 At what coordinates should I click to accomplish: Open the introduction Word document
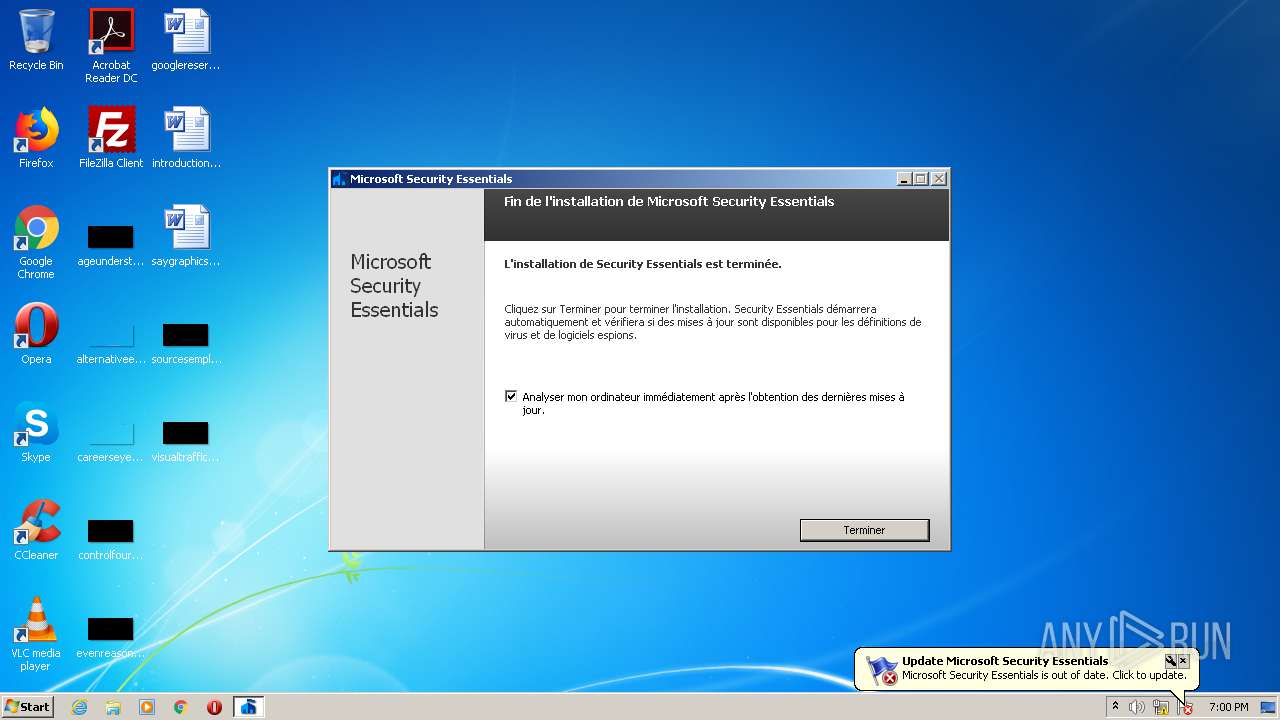pyautogui.click(x=186, y=138)
